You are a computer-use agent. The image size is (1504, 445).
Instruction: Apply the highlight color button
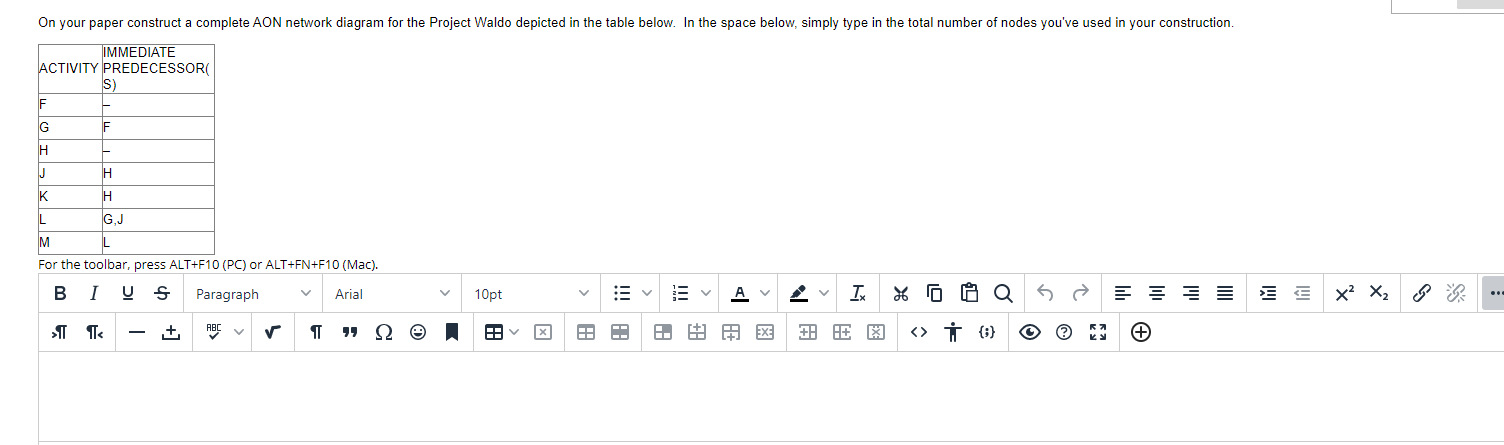(798, 294)
